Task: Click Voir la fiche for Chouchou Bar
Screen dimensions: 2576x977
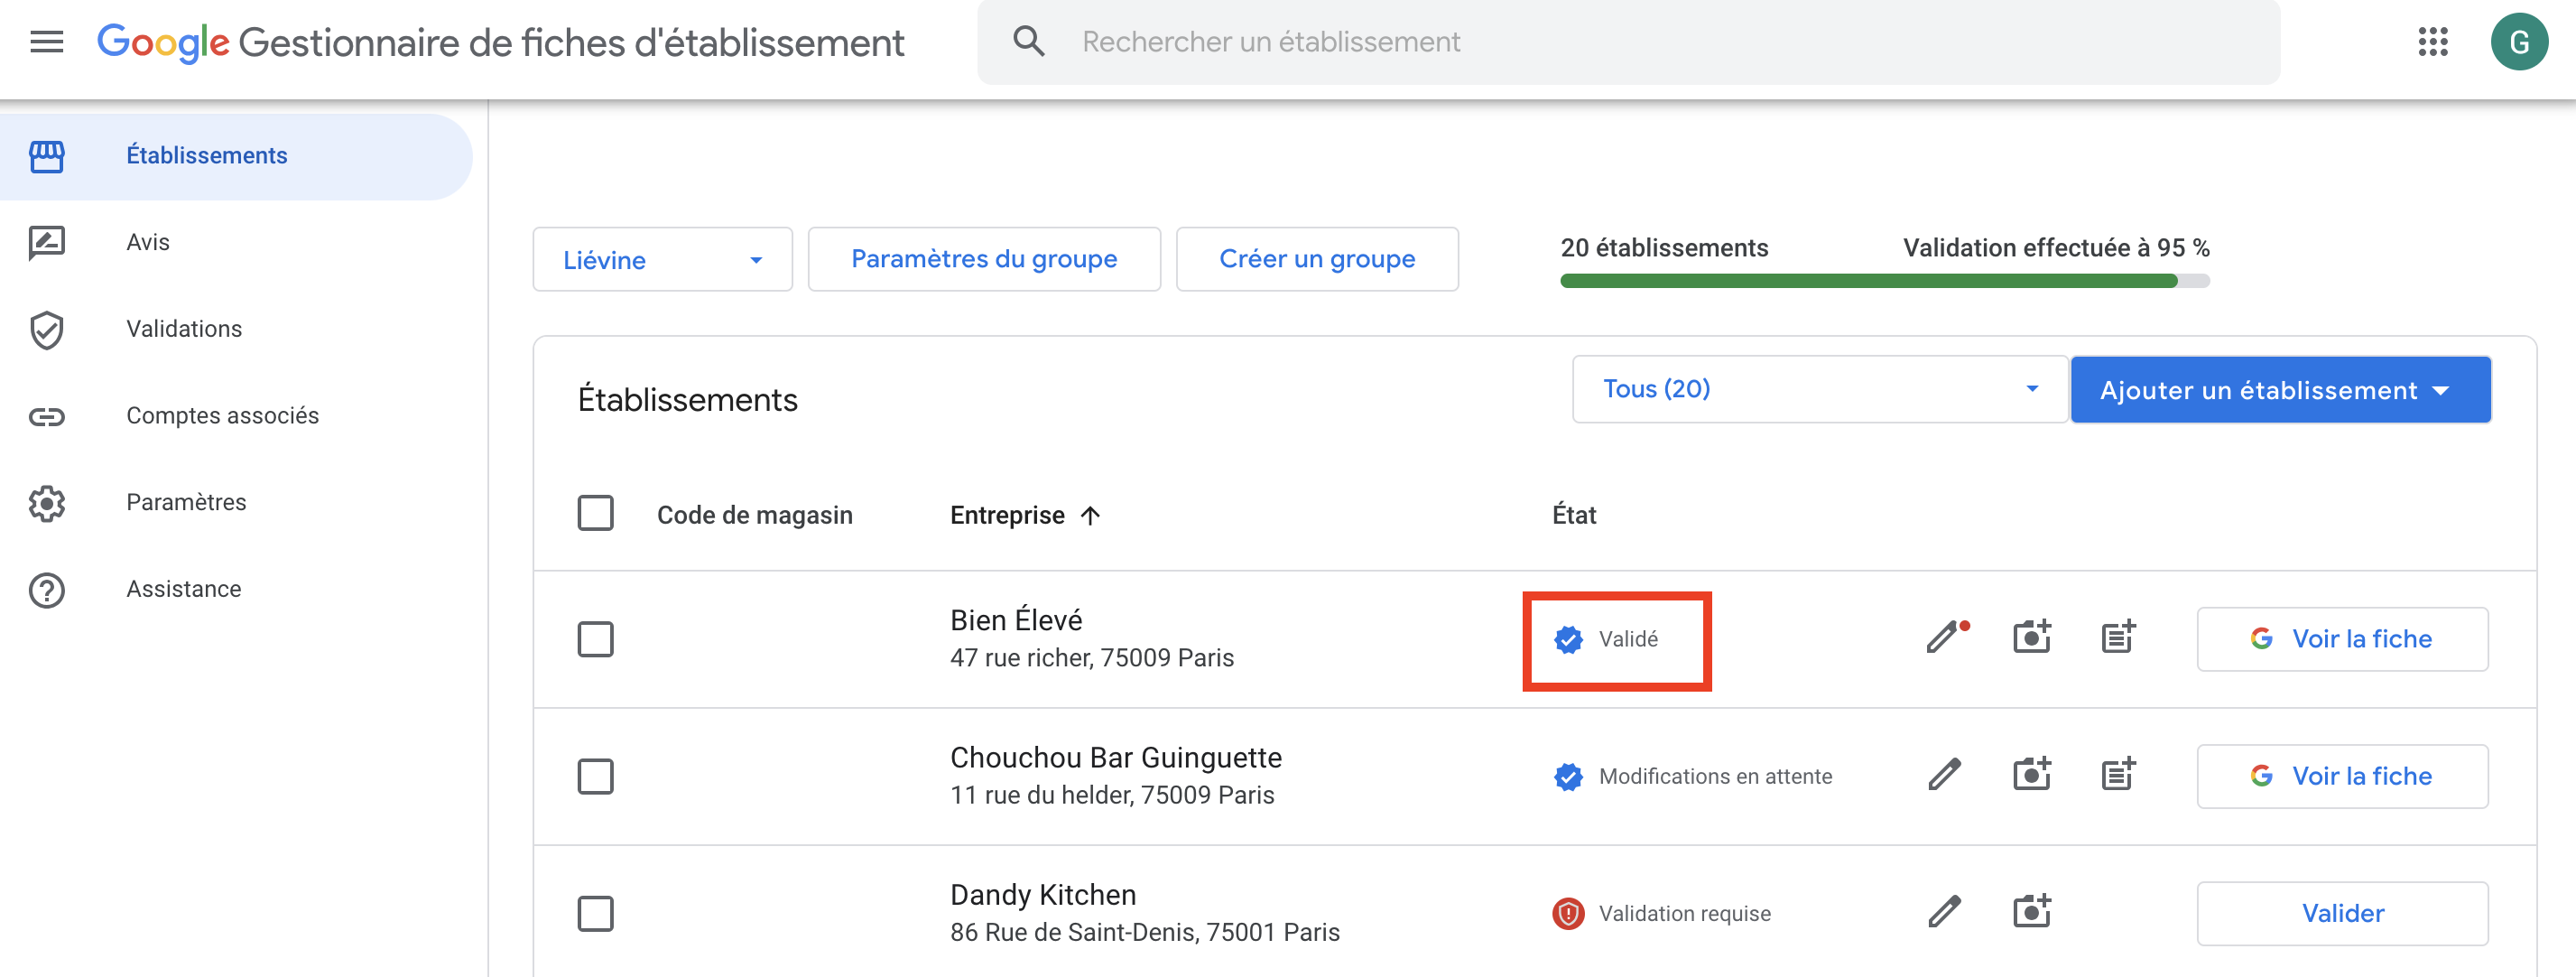Action: point(2342,776)
